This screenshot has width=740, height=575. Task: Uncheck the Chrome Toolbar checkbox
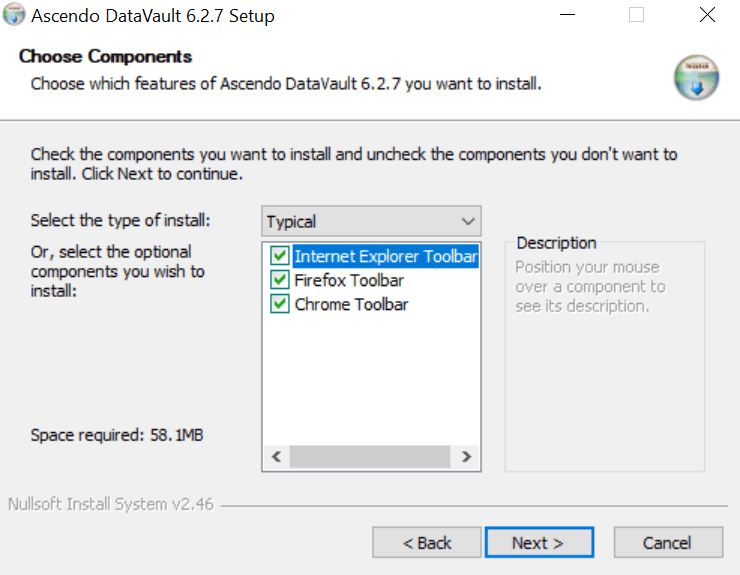[x=279, y=304]
